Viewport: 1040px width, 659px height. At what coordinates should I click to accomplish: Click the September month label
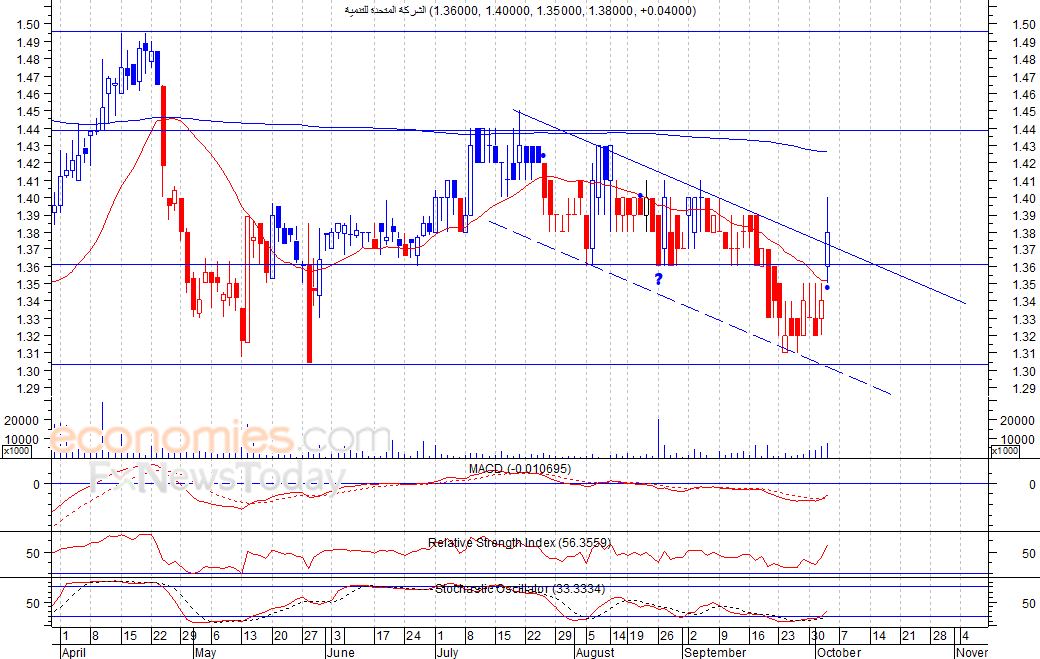715,652
